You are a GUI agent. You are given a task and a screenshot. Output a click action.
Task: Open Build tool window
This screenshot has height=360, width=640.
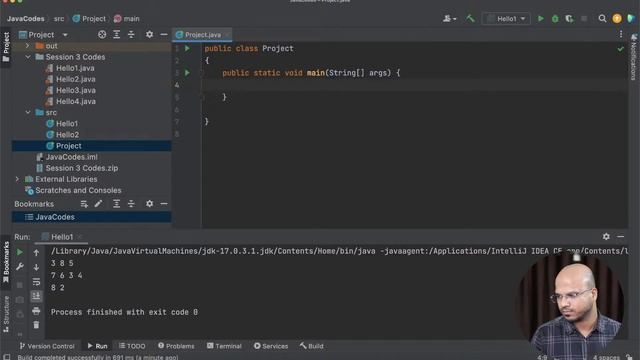pyautogui.click(x=311, y=346)
